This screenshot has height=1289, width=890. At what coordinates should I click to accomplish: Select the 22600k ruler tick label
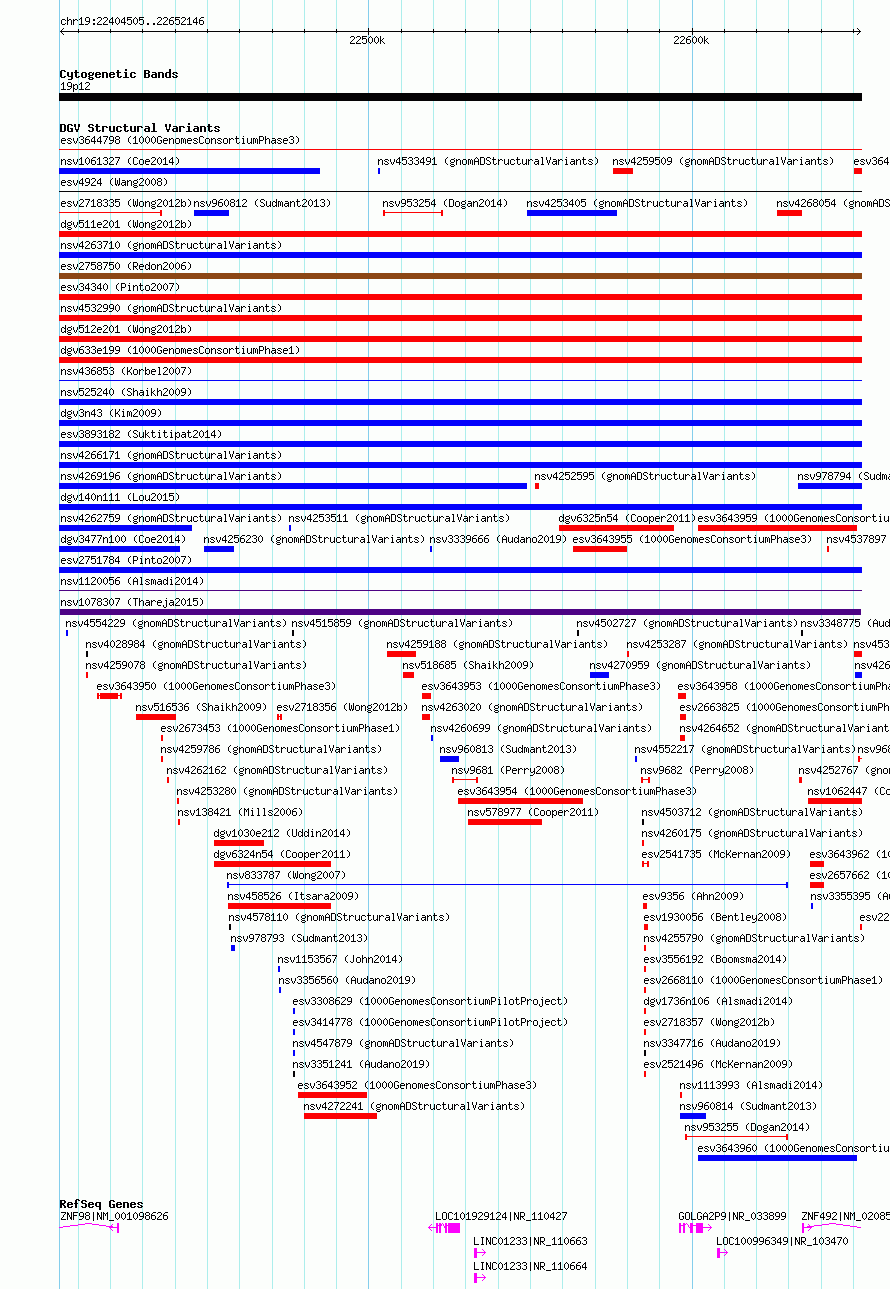(691, 40)
